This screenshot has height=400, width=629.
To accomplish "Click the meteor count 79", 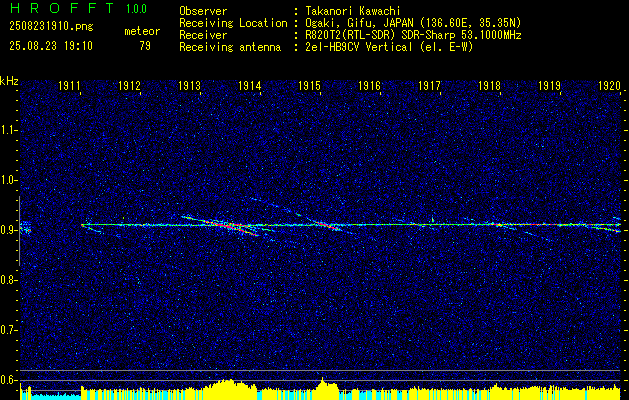I will pos(145,46).
